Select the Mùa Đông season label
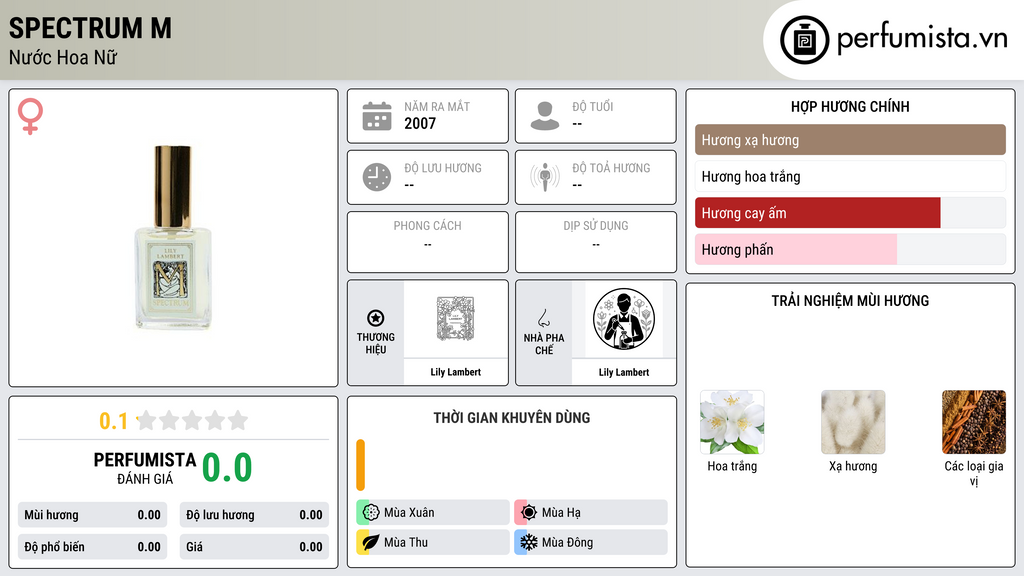This screenshot has height=576, width=1024. 567,542
